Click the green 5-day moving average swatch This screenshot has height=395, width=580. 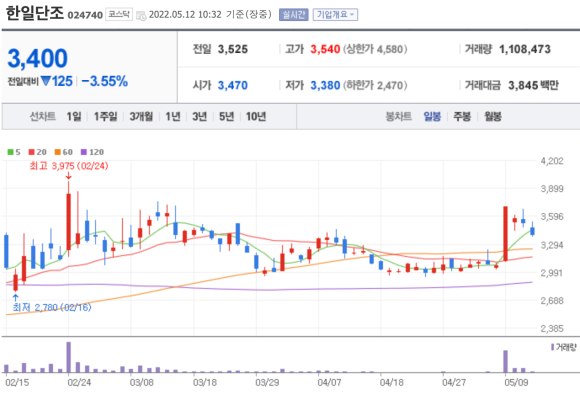point(10,152)
